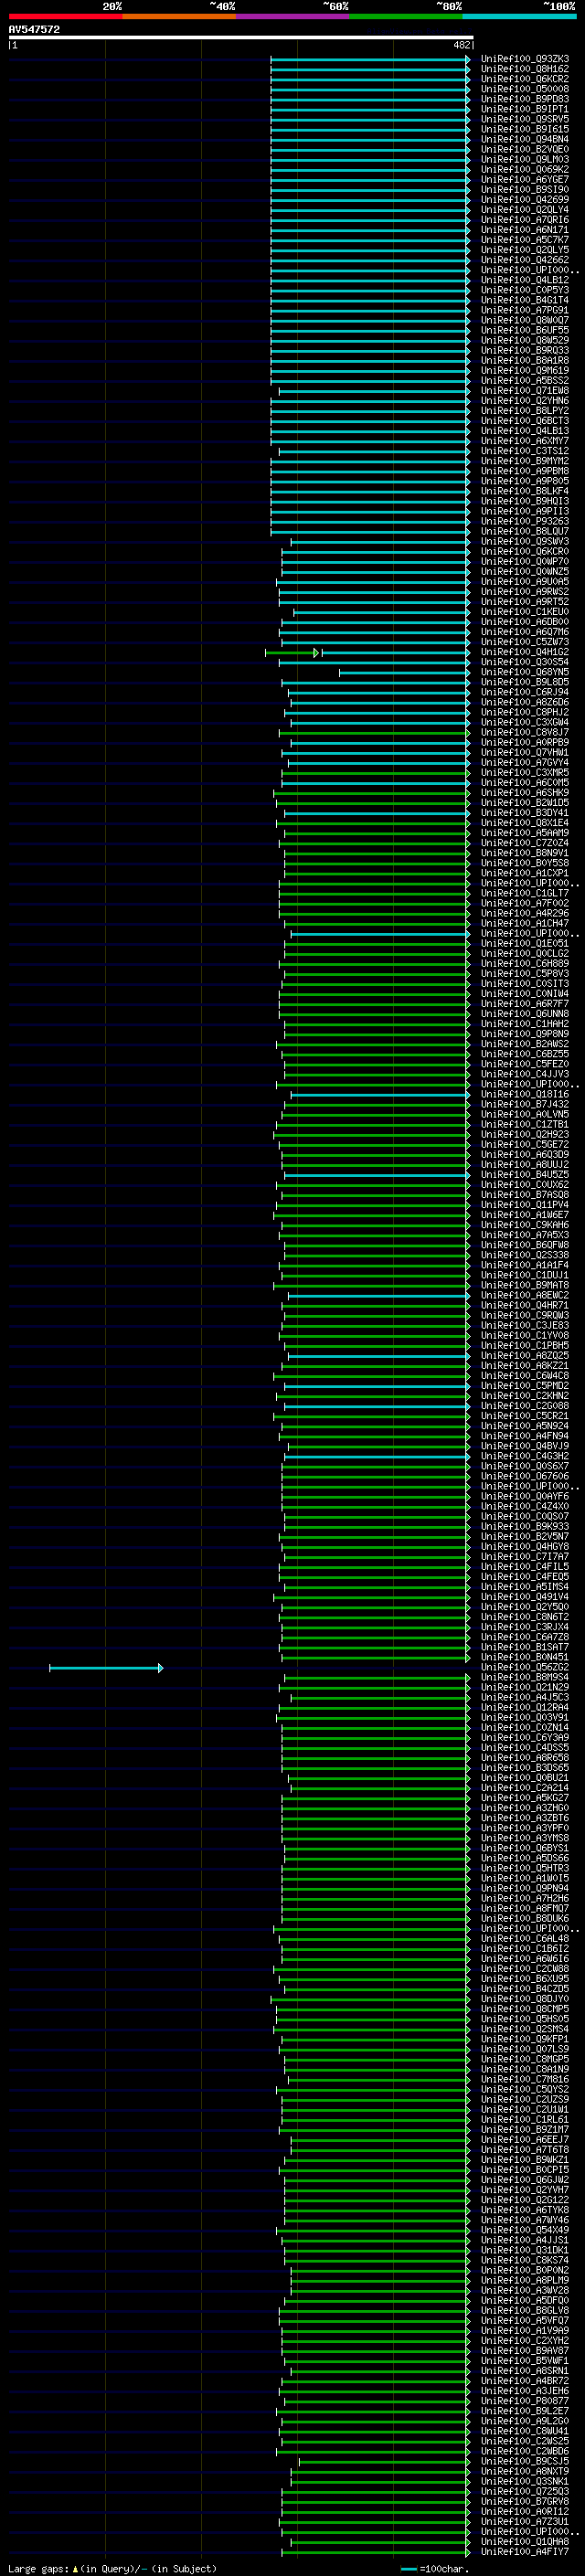Select hit label UniRef100_C6Y3A9
585x2576 pixels.
[x=525, y=1737]
